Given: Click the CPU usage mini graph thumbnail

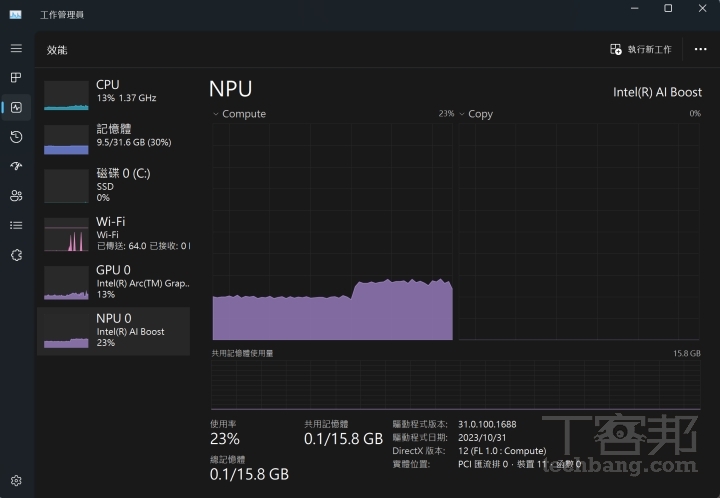Looking at the screenshot, I should pyautogui.click(x=66, y=95).
